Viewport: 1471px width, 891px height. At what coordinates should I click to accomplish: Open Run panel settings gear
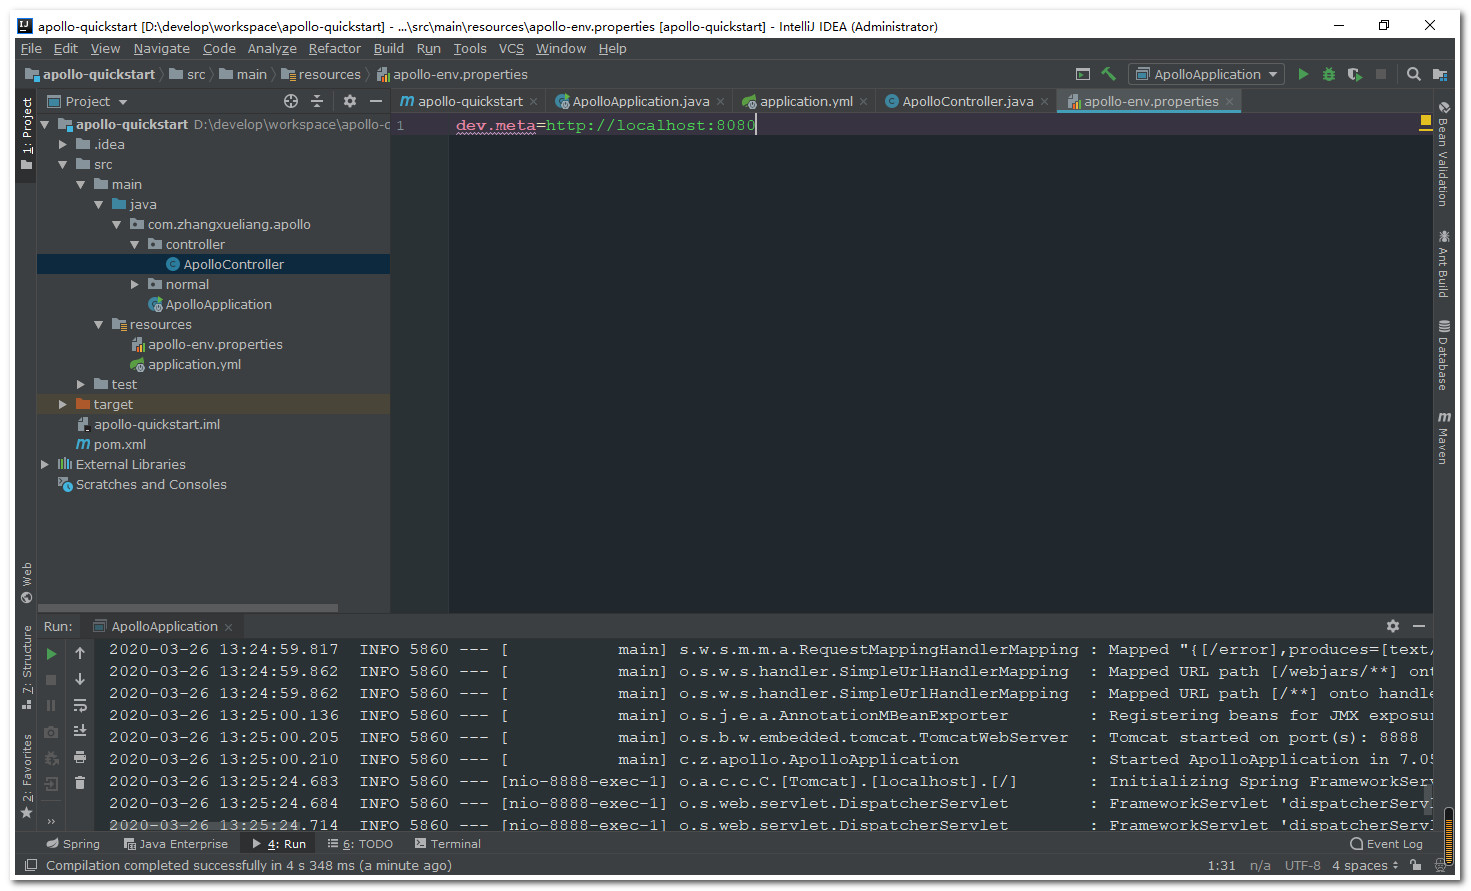click(1393, 626)
